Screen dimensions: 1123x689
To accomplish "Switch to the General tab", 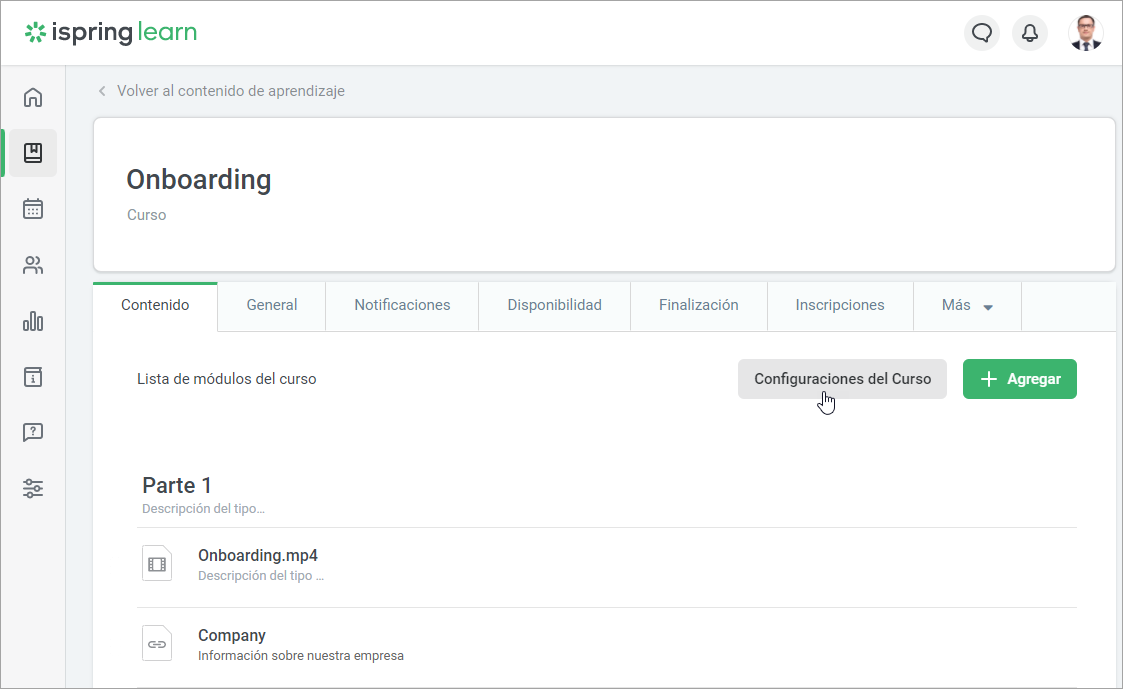I will pyautogui.click(x=272, y=306).
